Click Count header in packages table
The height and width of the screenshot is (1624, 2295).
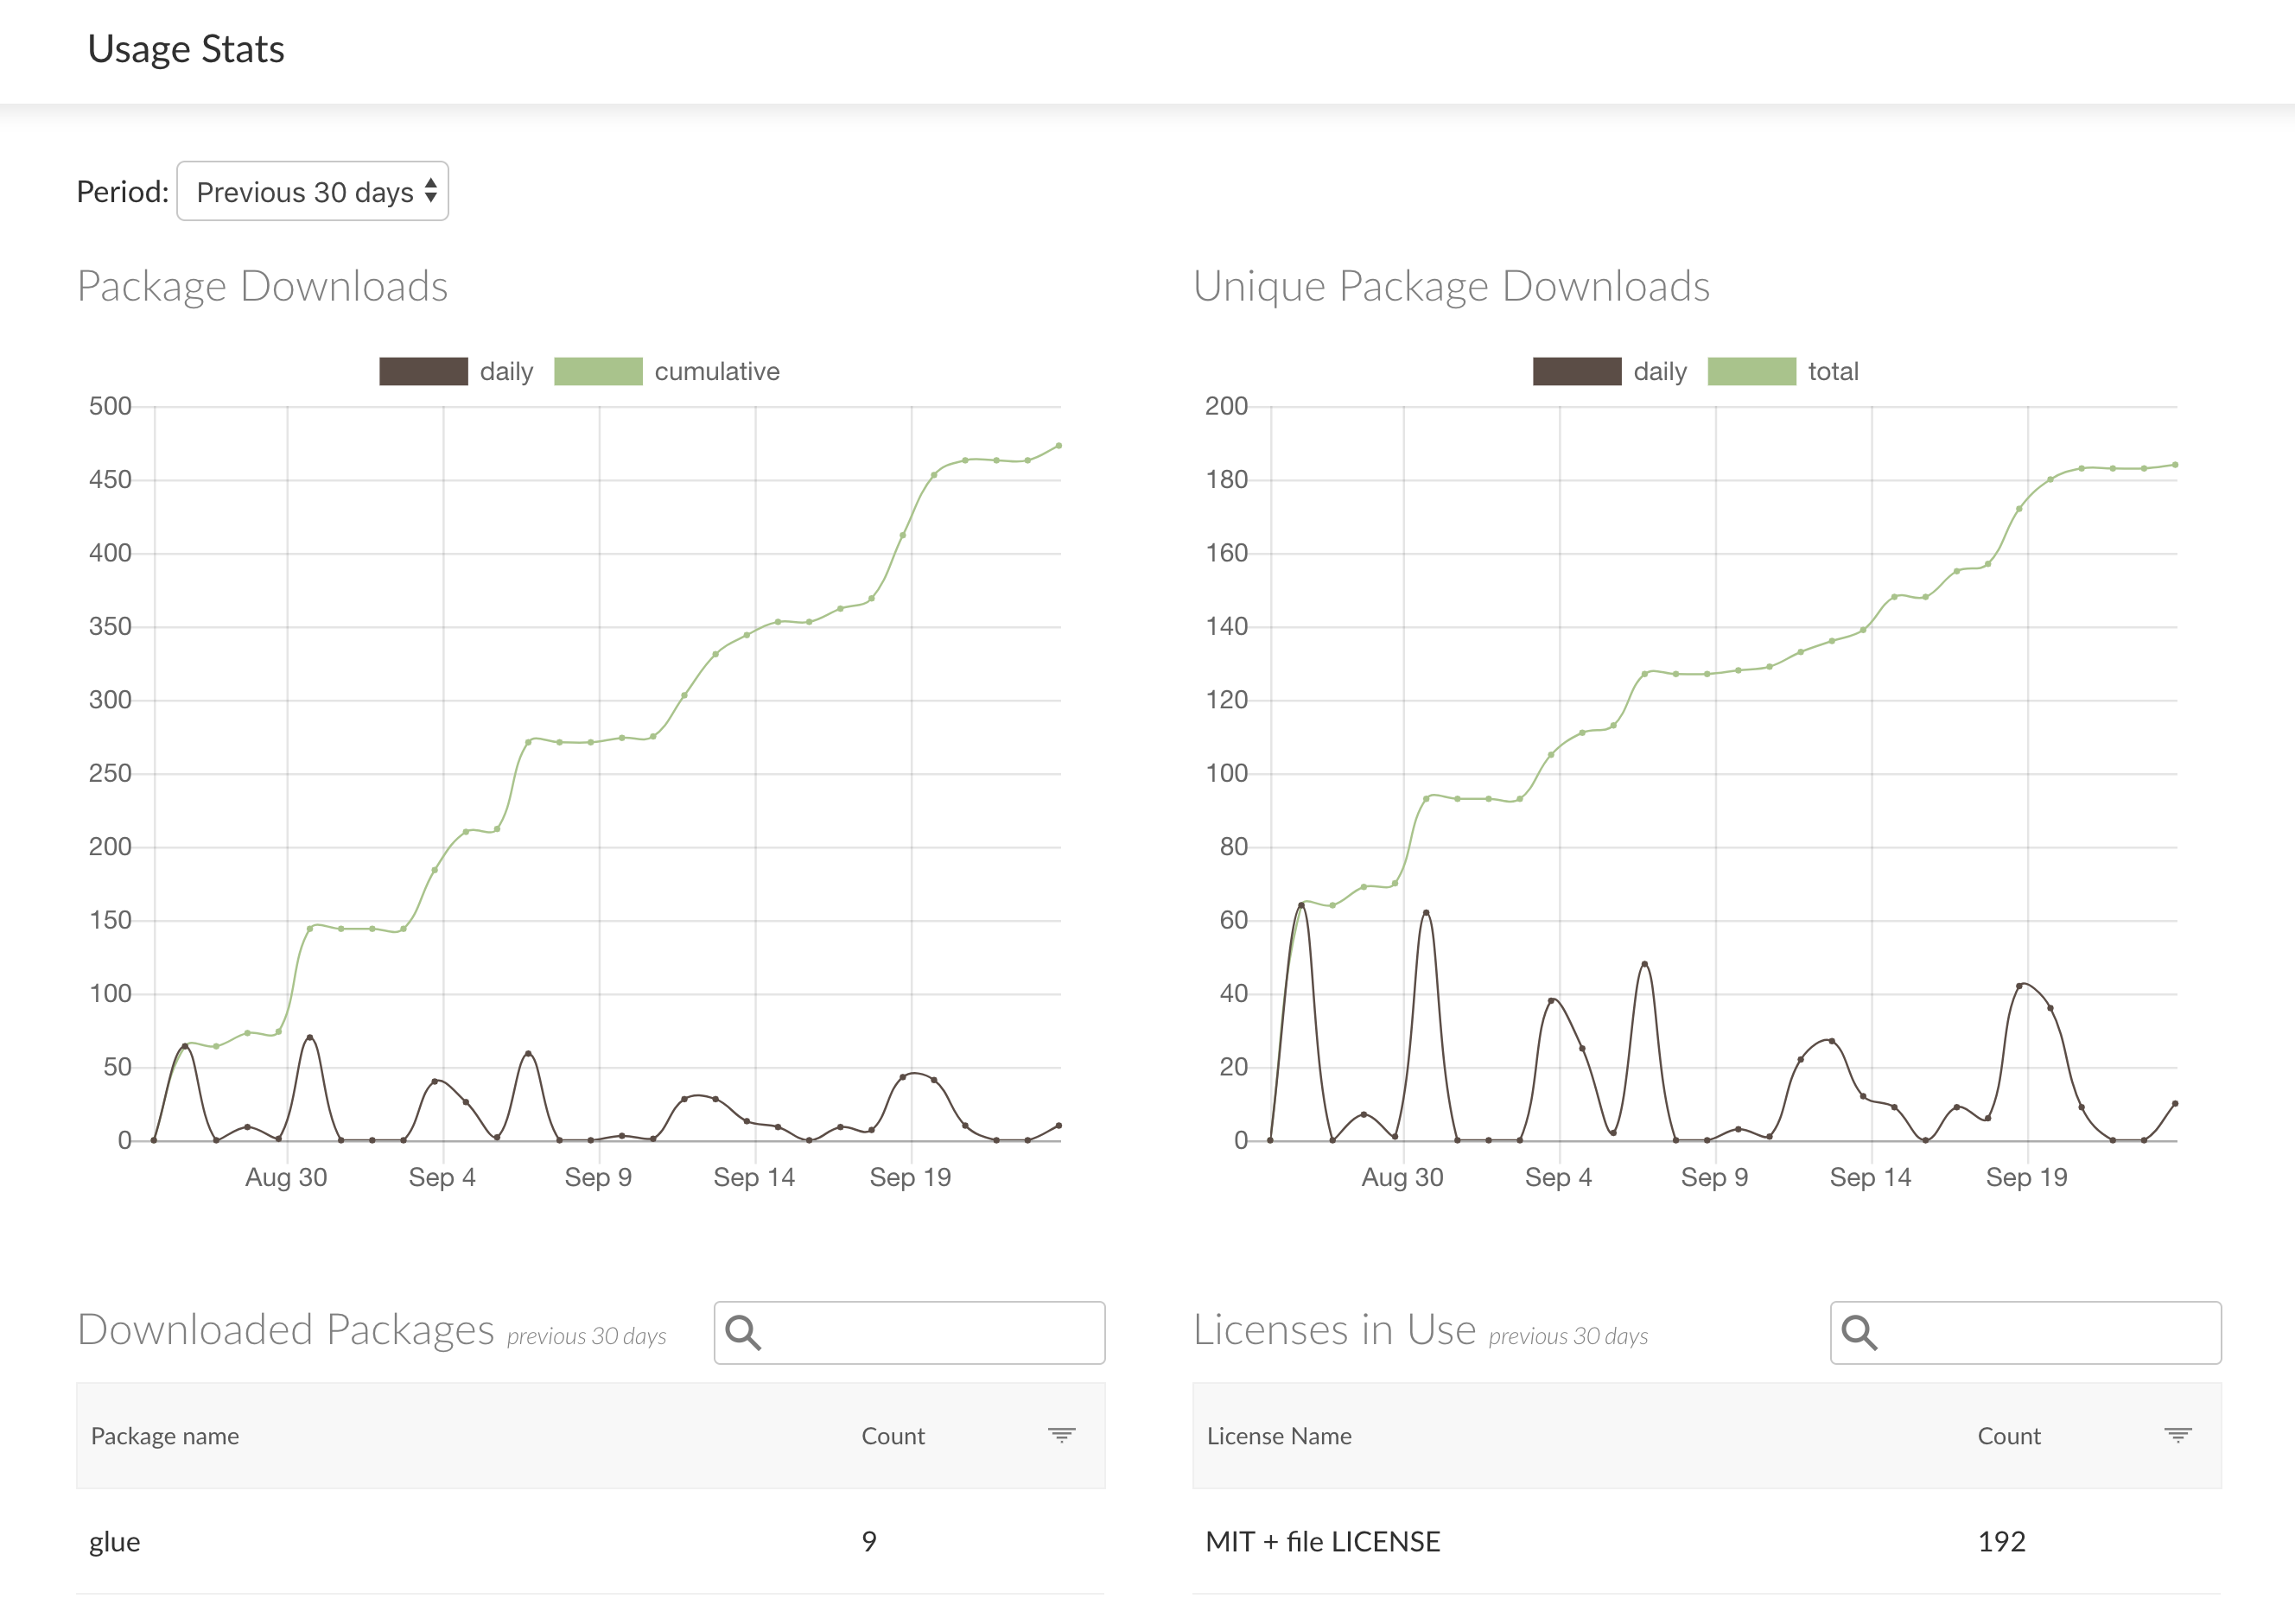pyautogui.click(x=893, y=1436)
